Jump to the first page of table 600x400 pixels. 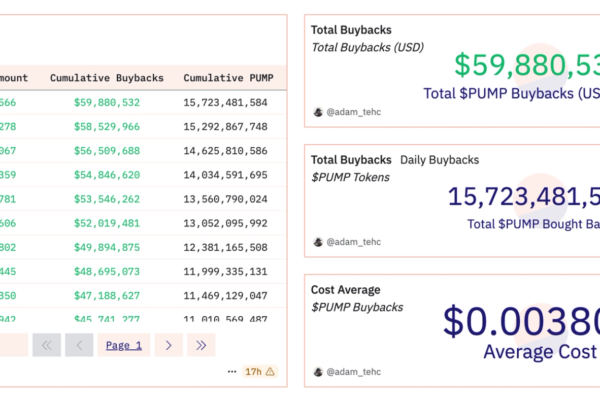(x=46, y=345)
